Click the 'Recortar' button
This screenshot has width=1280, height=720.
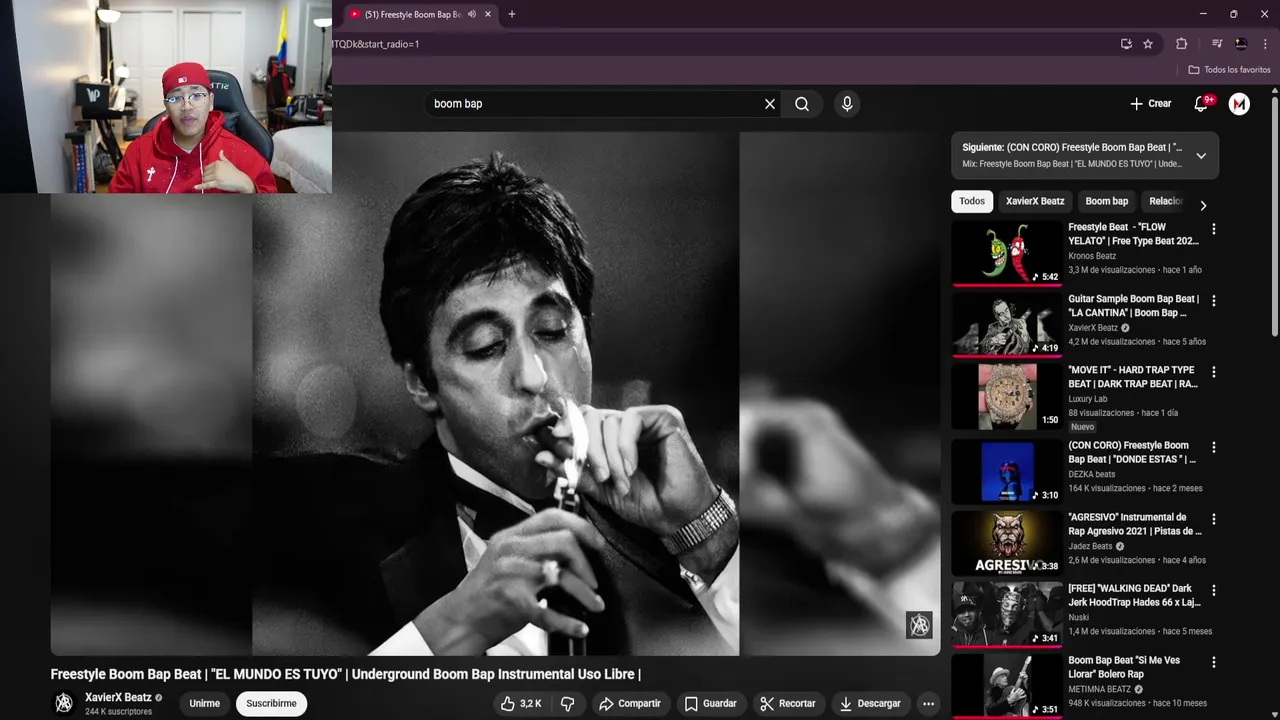click(788, 704)
